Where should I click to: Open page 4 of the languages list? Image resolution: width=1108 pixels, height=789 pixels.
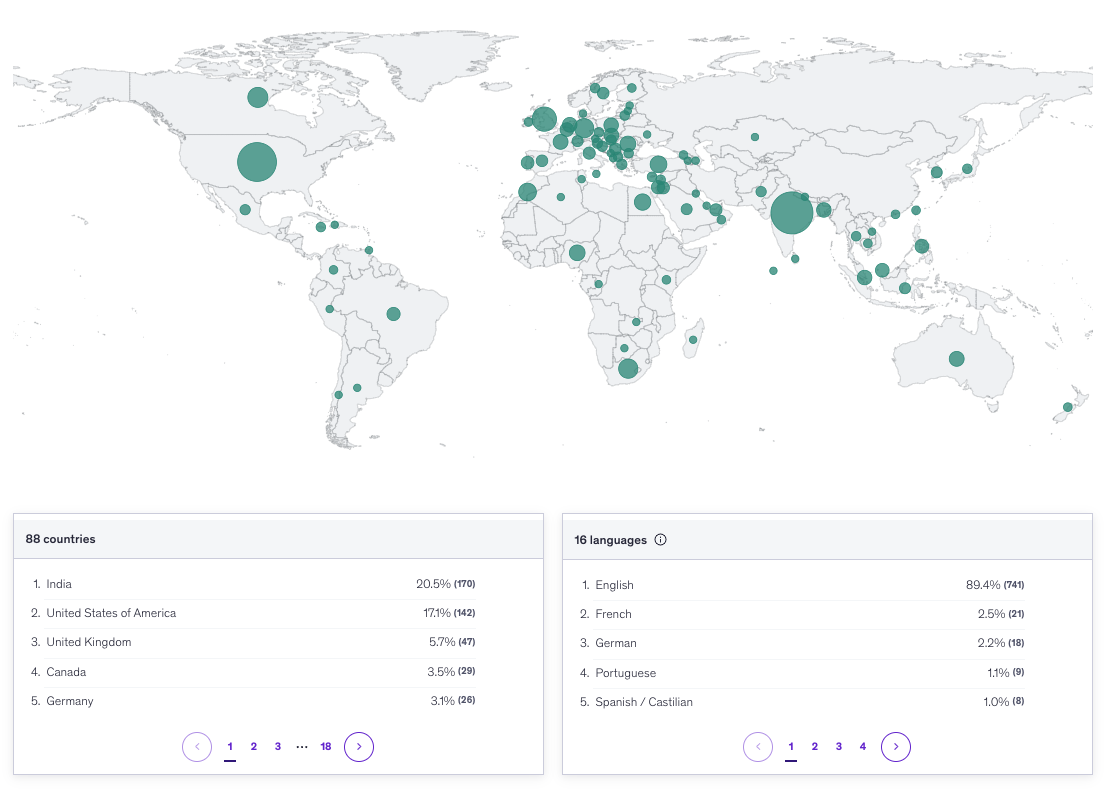(863, 747)
